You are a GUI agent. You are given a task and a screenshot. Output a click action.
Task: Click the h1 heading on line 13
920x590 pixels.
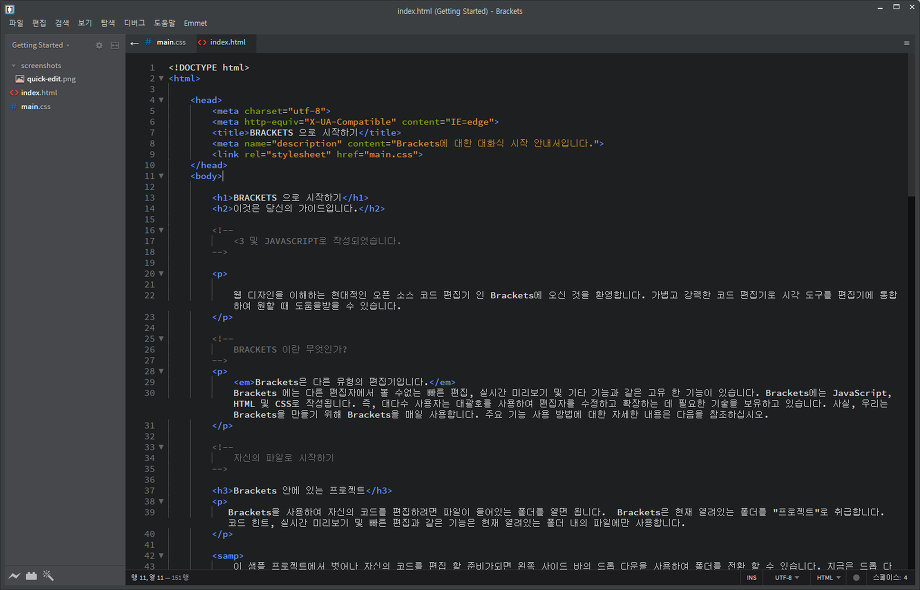click(x=290, y=198)
